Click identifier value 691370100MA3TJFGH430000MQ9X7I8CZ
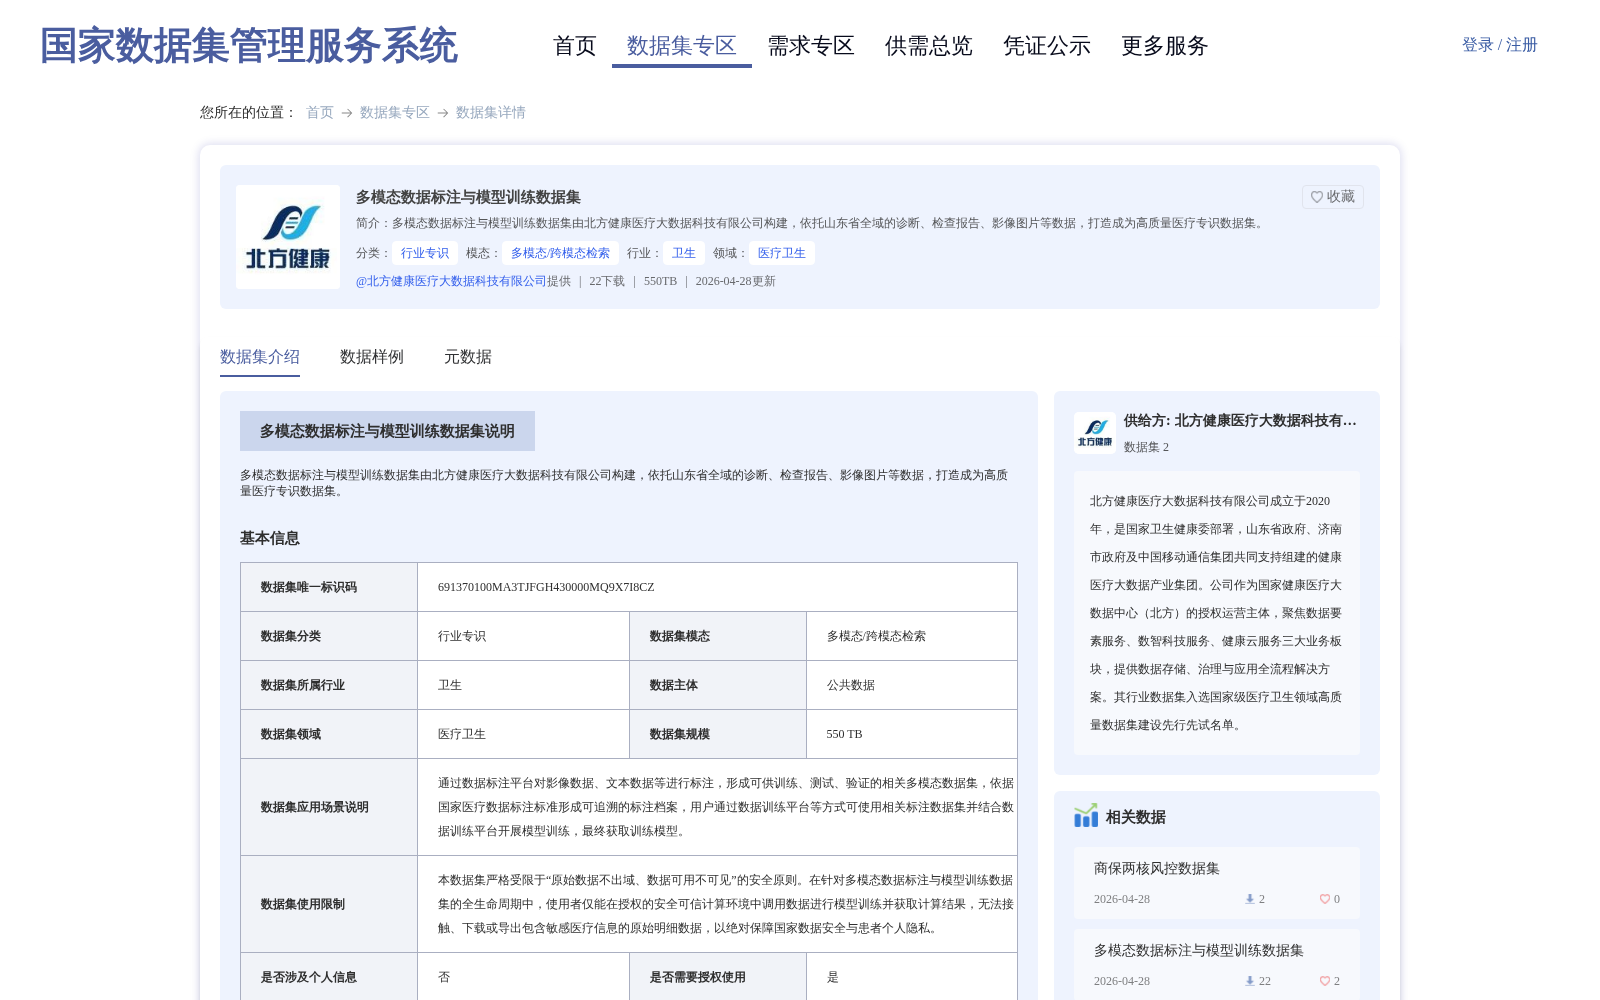 tap(546, 587)
